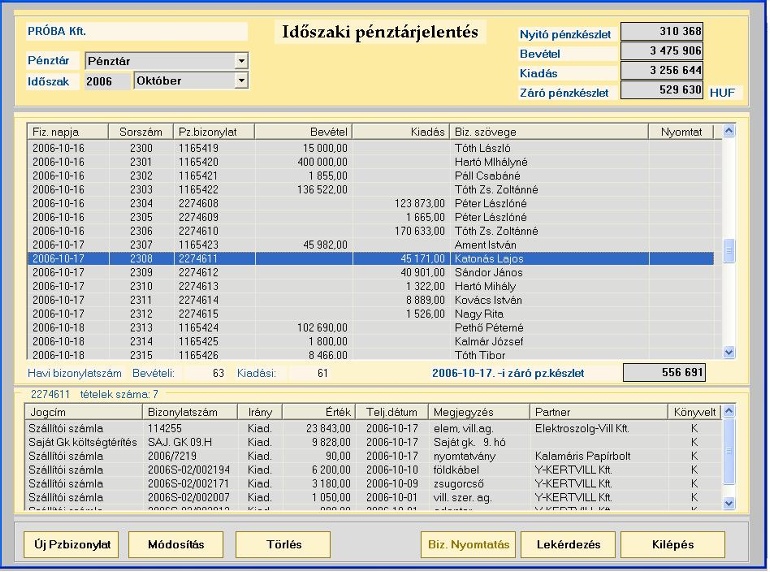The image size is (770, 572).
Task: Click the Lekérdezés button
Action: (x=568, y=545)
